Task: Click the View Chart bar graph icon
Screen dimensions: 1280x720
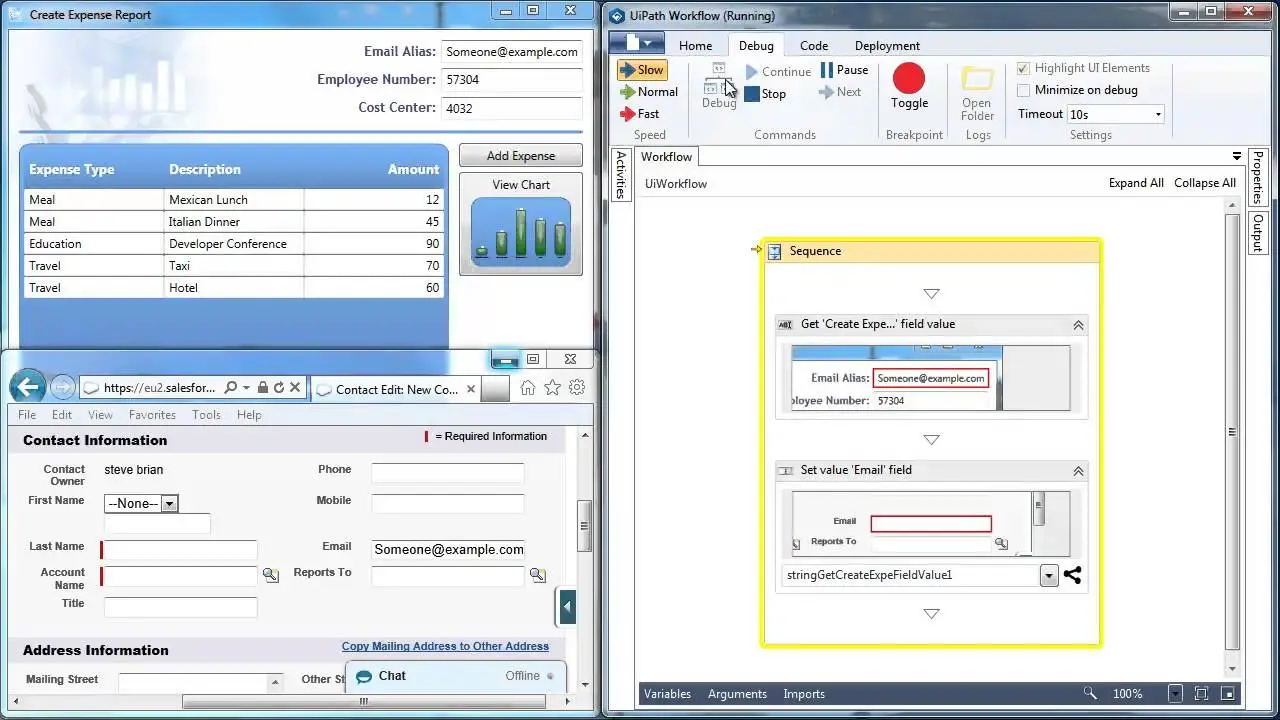Action: pos(521,232)
